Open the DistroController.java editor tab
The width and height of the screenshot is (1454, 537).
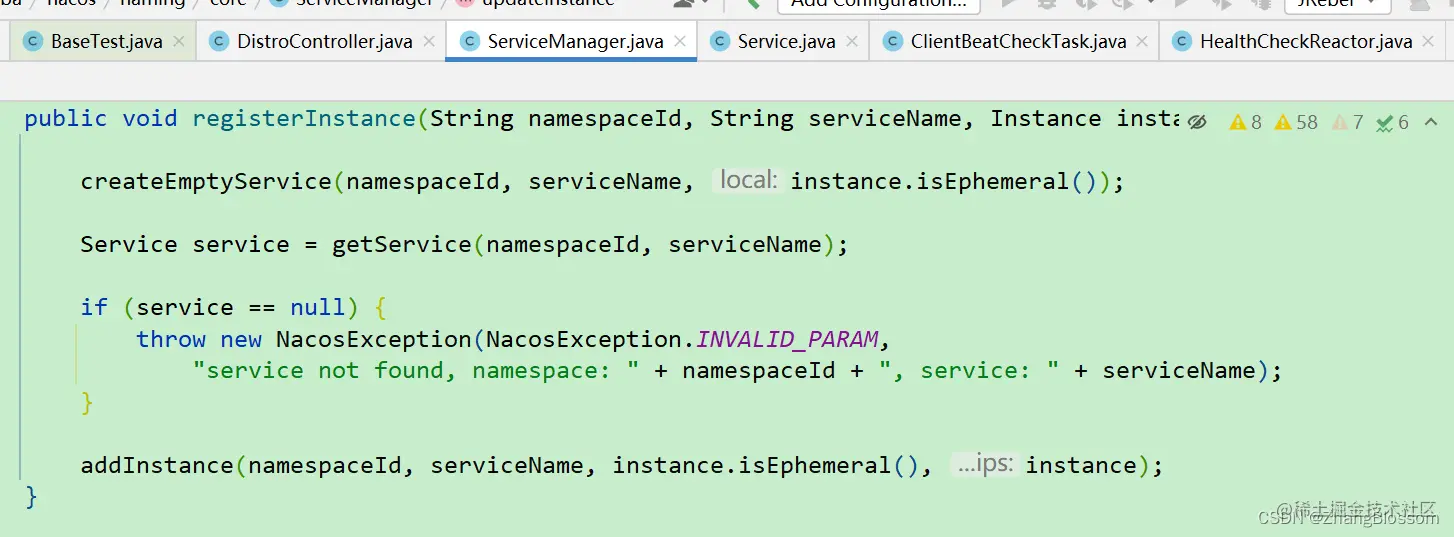coord(323,42)
